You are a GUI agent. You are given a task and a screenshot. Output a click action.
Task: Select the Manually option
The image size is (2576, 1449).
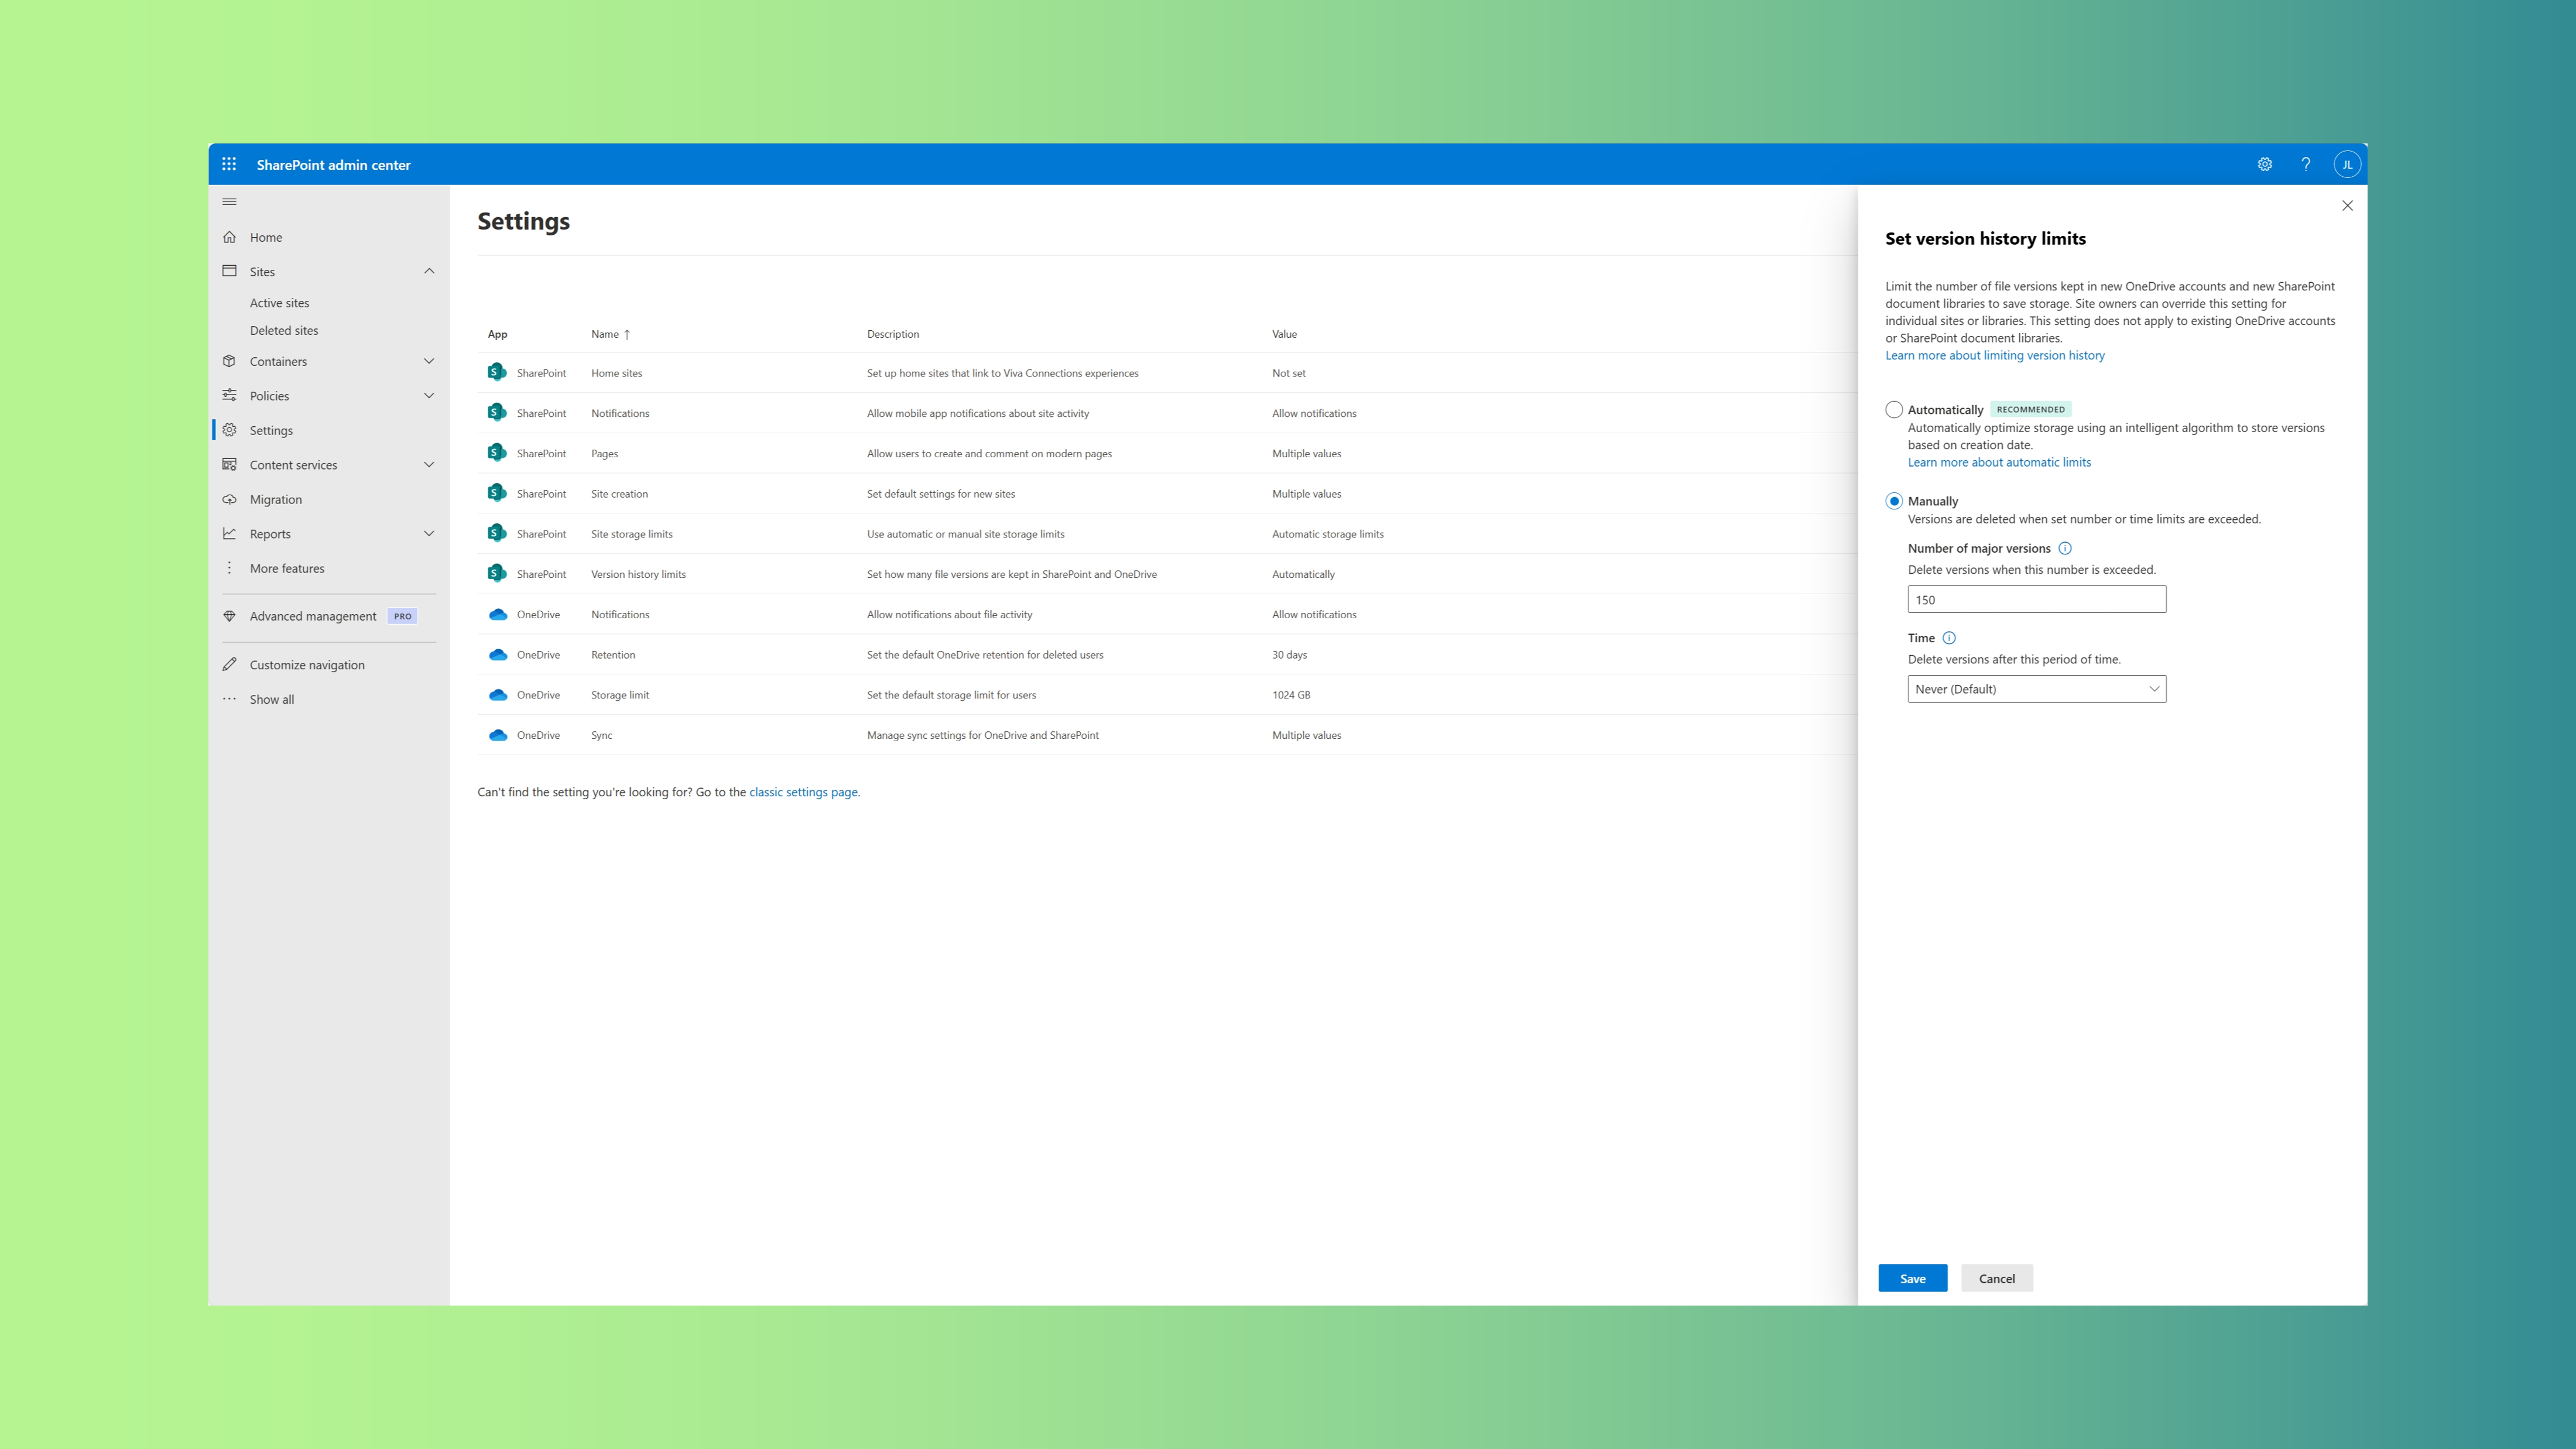tap(1893, 501)
